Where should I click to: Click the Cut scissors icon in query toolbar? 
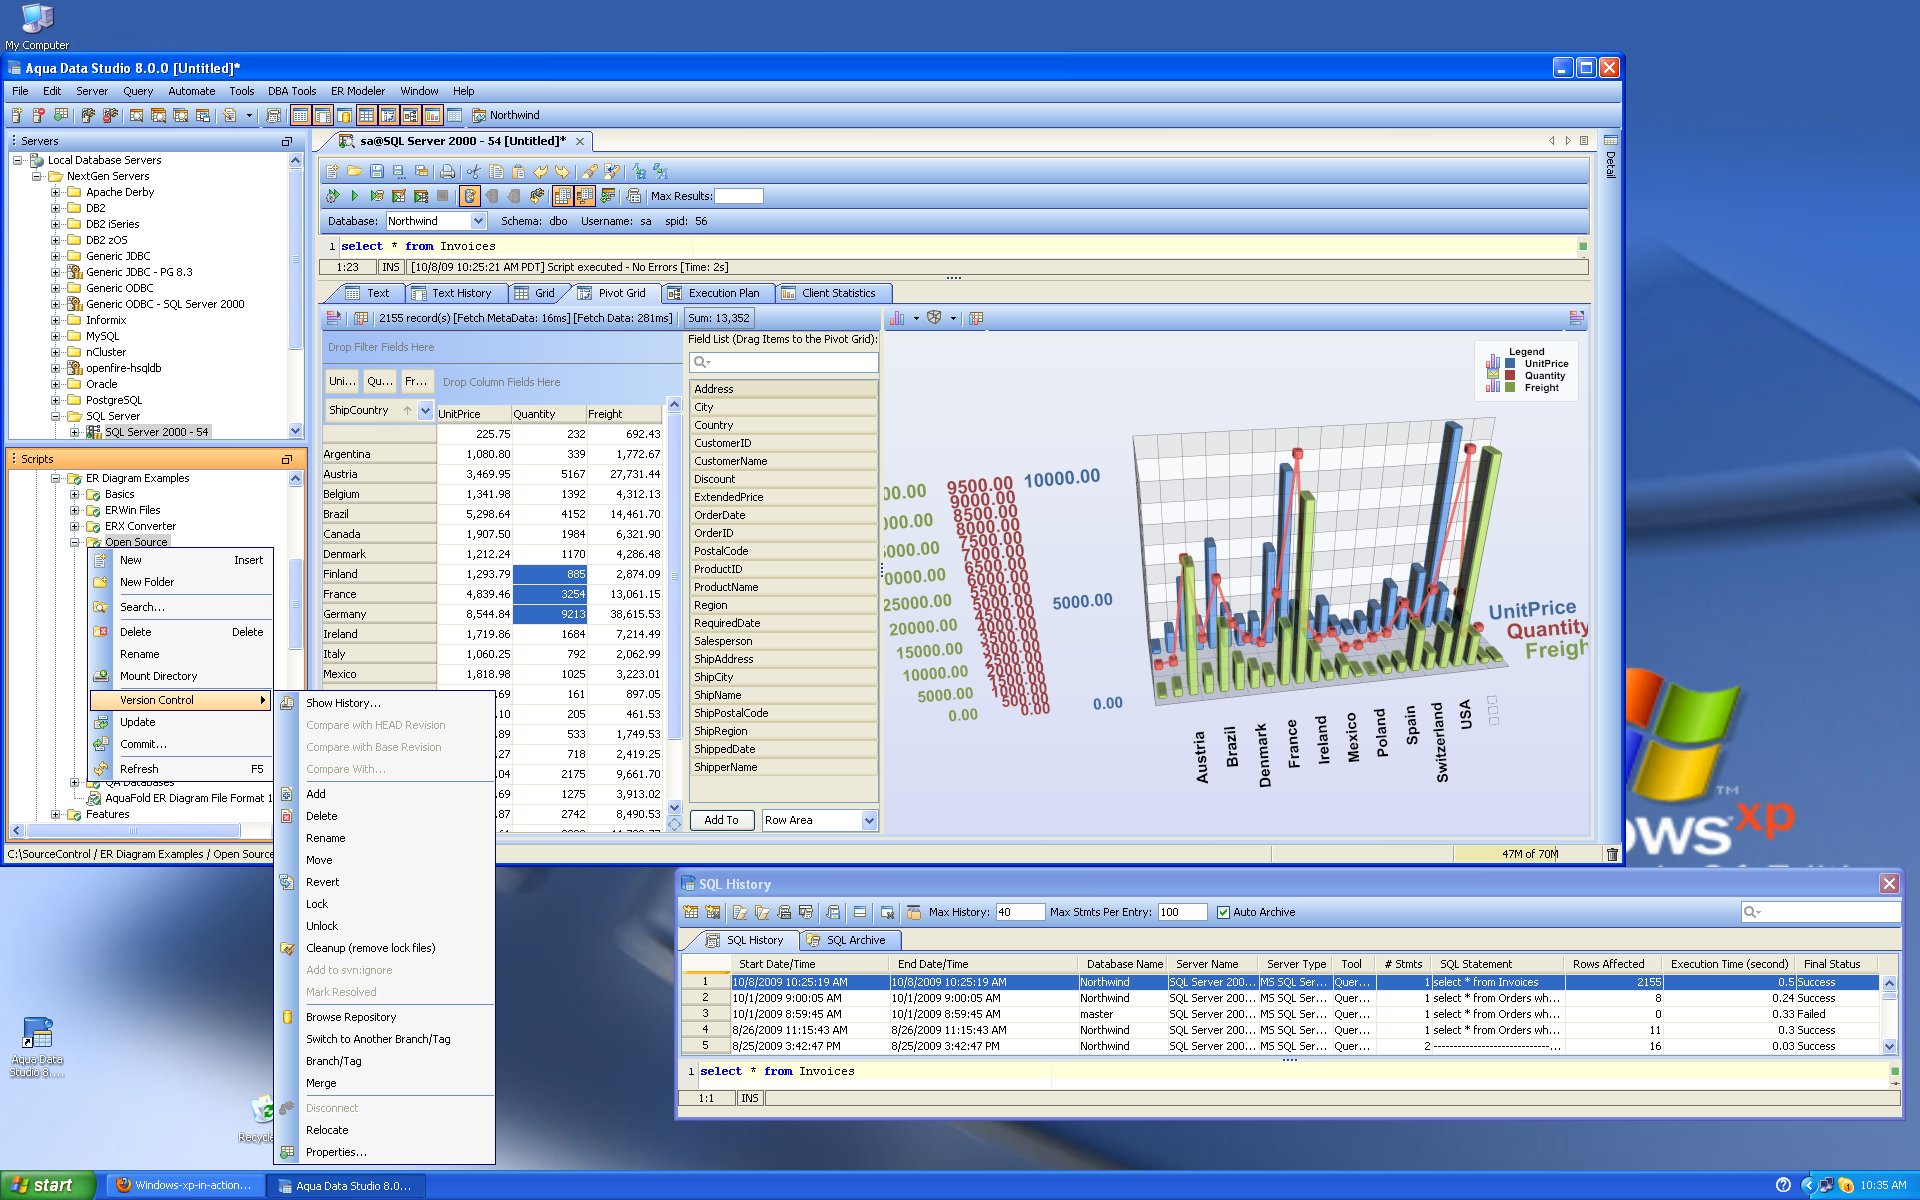pyautogui.click(x=474, y=172)
